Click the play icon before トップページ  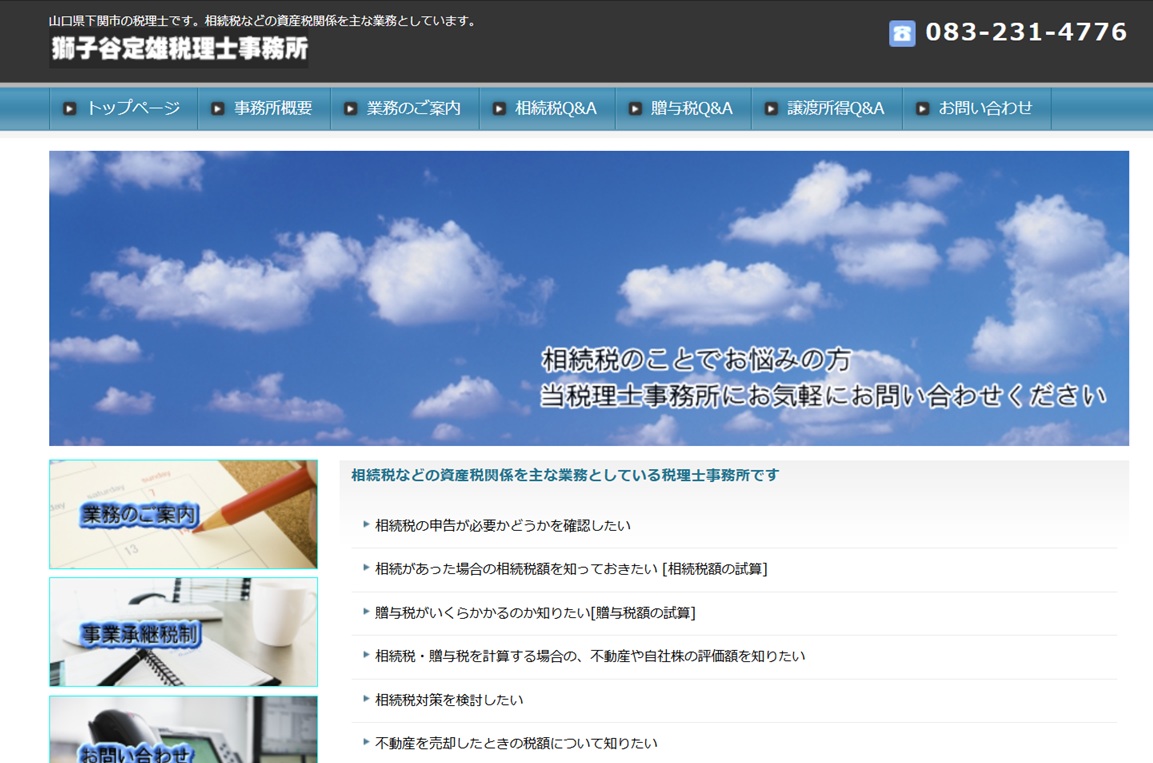point(69,109)
